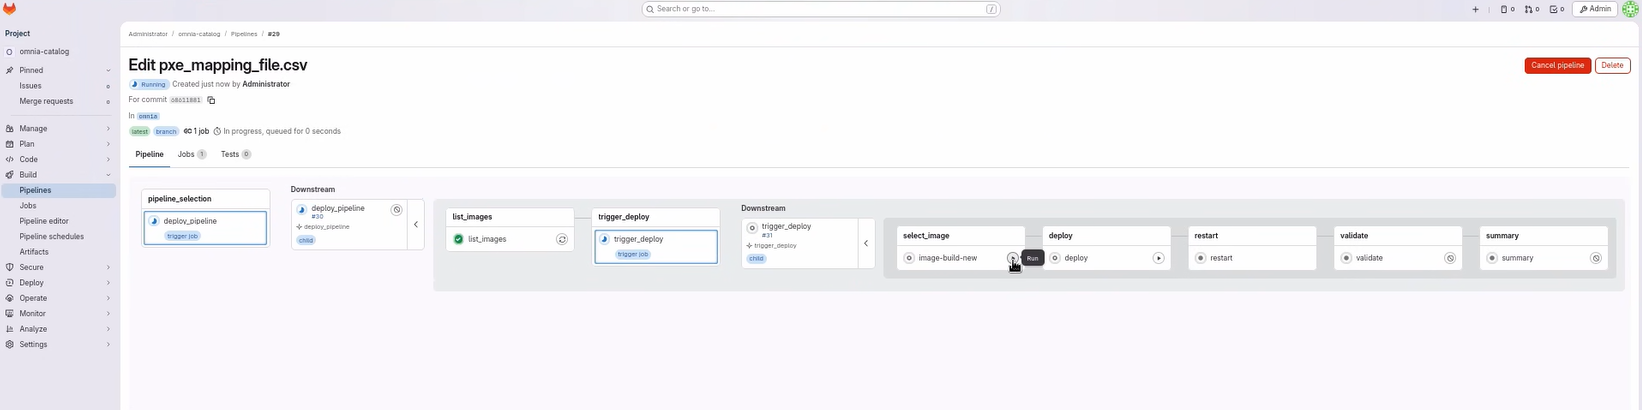1642x410 pixels.
Task: Click cancel icon on summary job
Action: 1596,258
